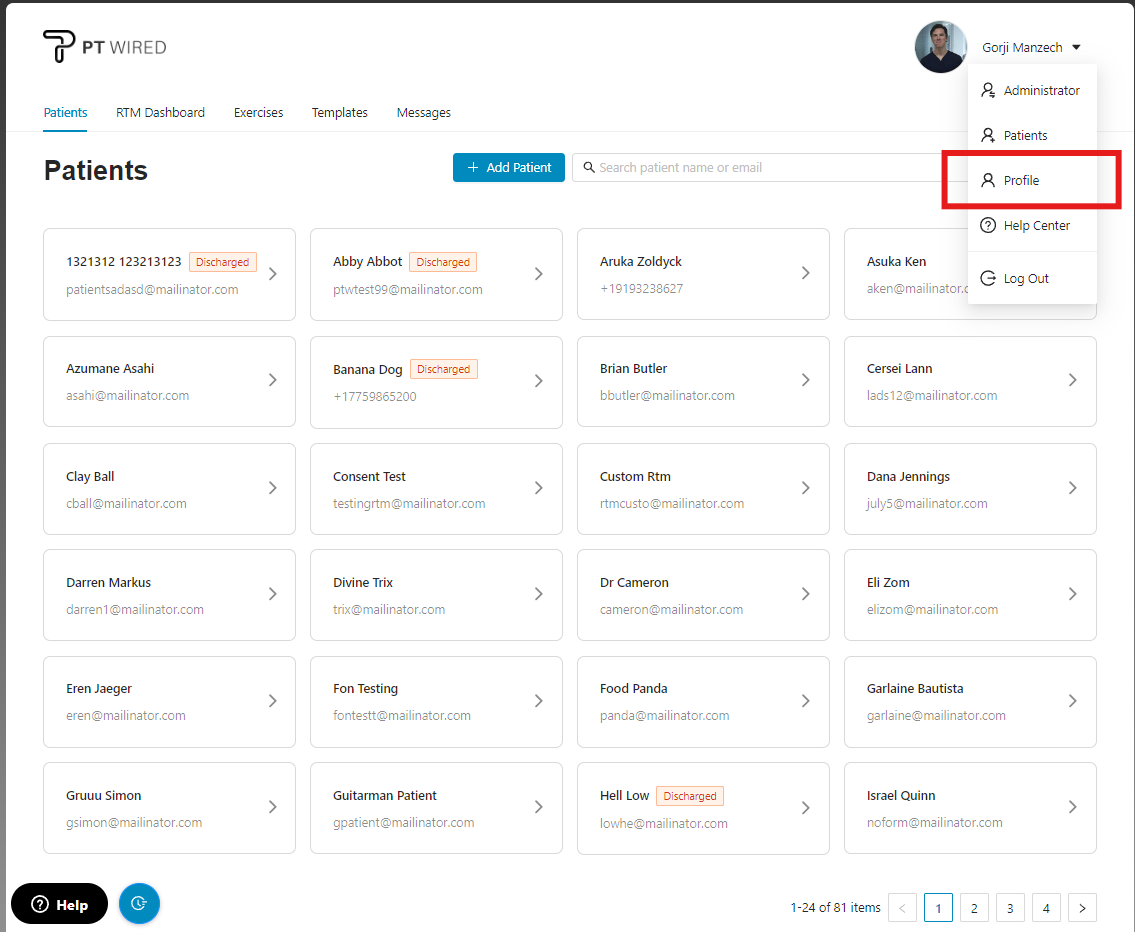Open the black Help button
This screenshot has height=932, width=1135.
click(59, 904)
